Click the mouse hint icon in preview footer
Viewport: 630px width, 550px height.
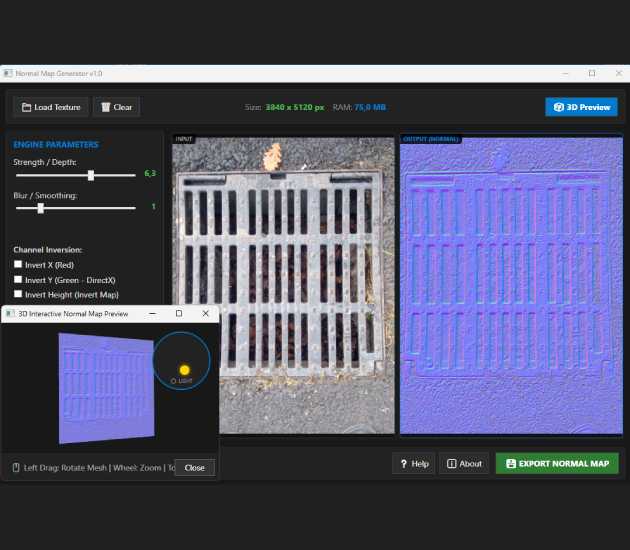click(16, 468)
